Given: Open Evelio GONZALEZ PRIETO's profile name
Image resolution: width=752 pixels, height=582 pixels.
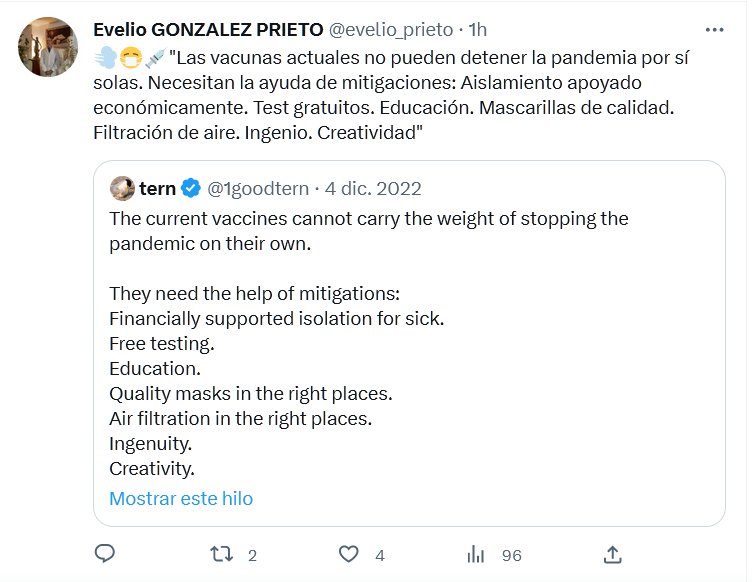Looking at the screenshot, I should 207,30.
